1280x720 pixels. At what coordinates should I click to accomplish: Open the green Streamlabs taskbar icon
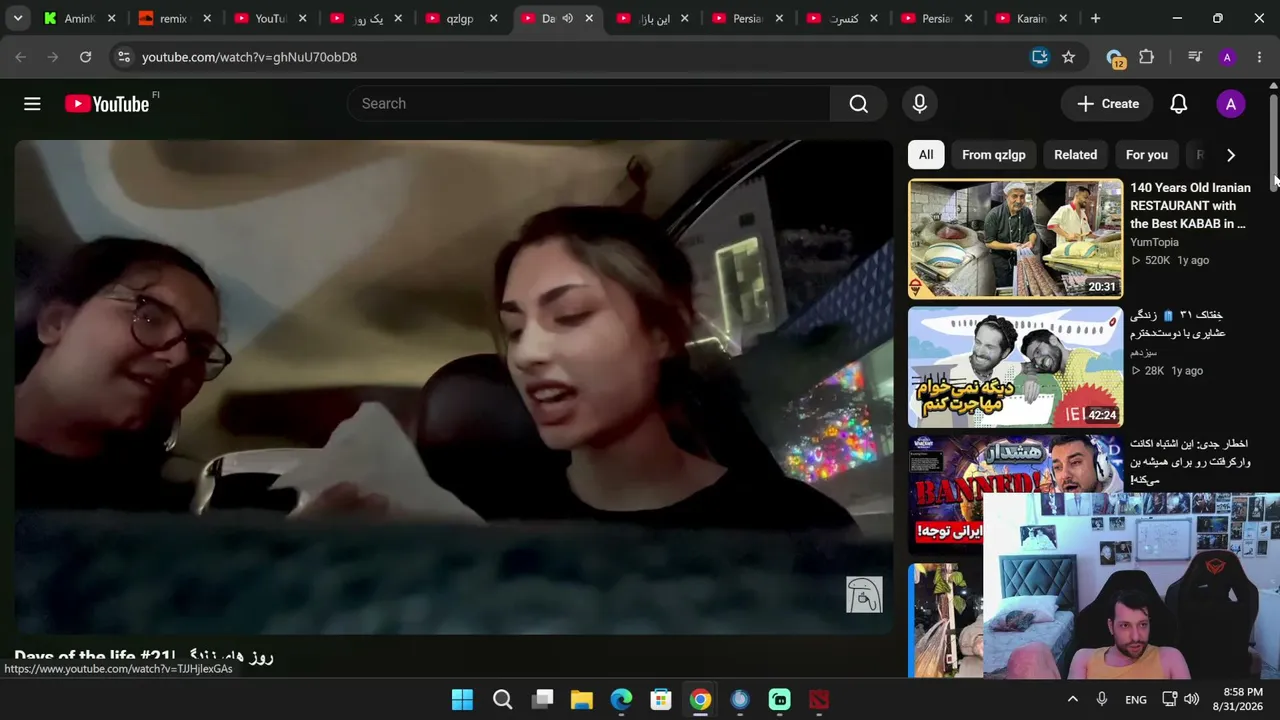pos(779,699)
